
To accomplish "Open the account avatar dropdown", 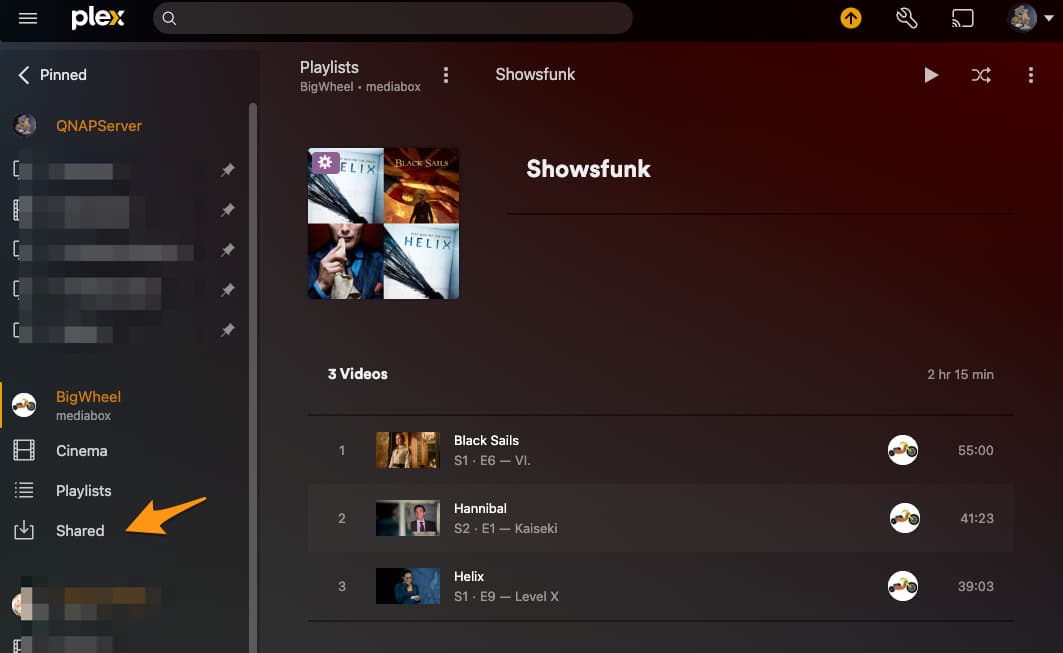I will tap(1022, 17).
